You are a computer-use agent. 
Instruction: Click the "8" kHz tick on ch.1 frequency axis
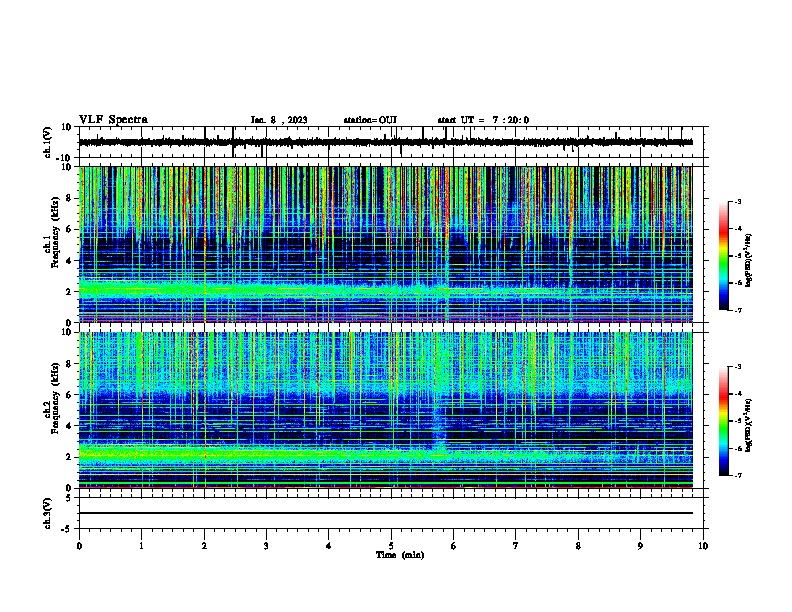69,198
